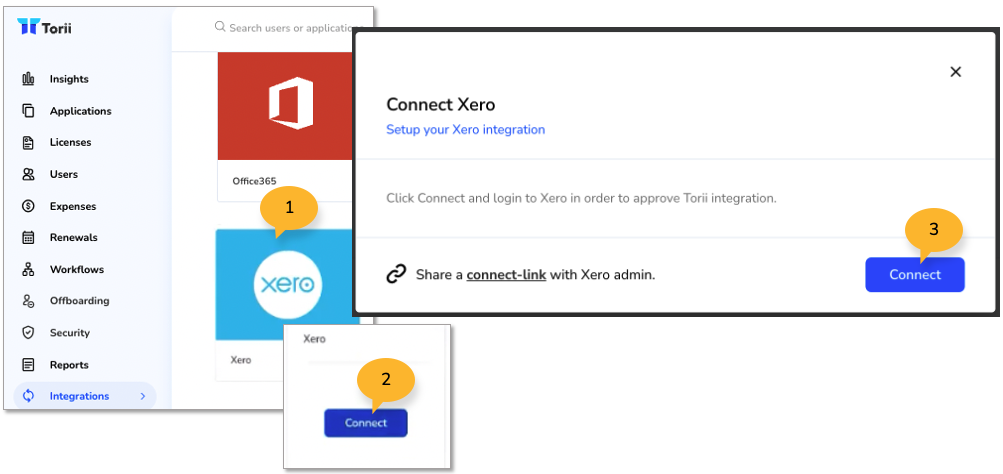Screen dimensions: 1003x474
Task: Select the Xero logo tile
Action: click(x=287, y=285)
